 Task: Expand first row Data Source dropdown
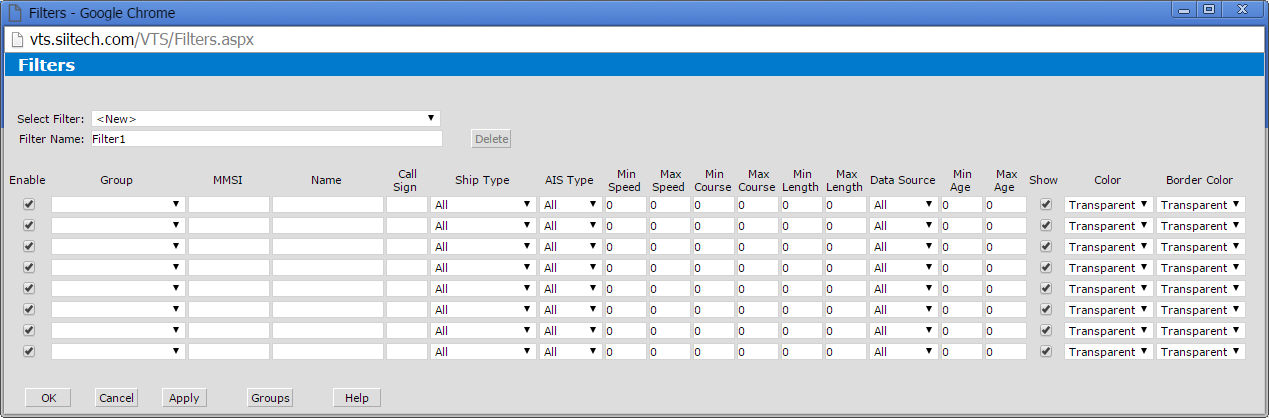(x=903, y=205)
